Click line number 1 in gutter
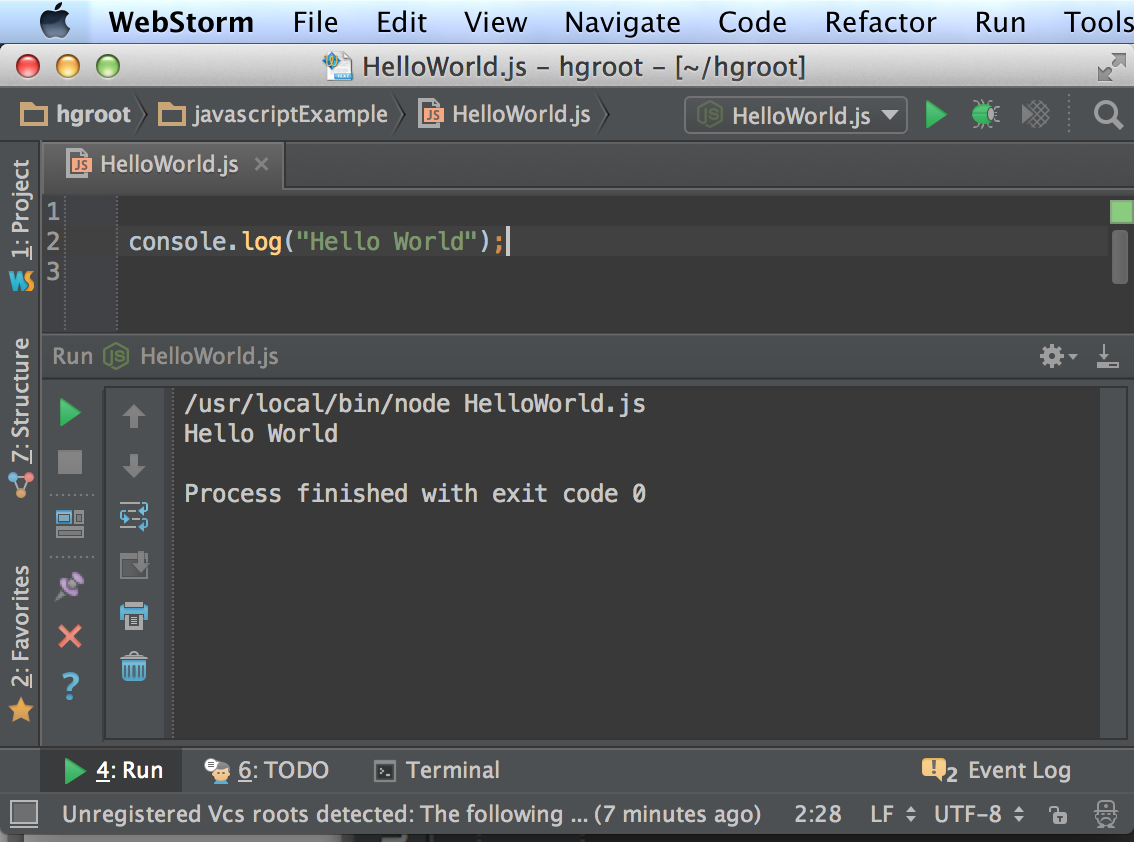 pyautogui.click(x=53, y=211)
